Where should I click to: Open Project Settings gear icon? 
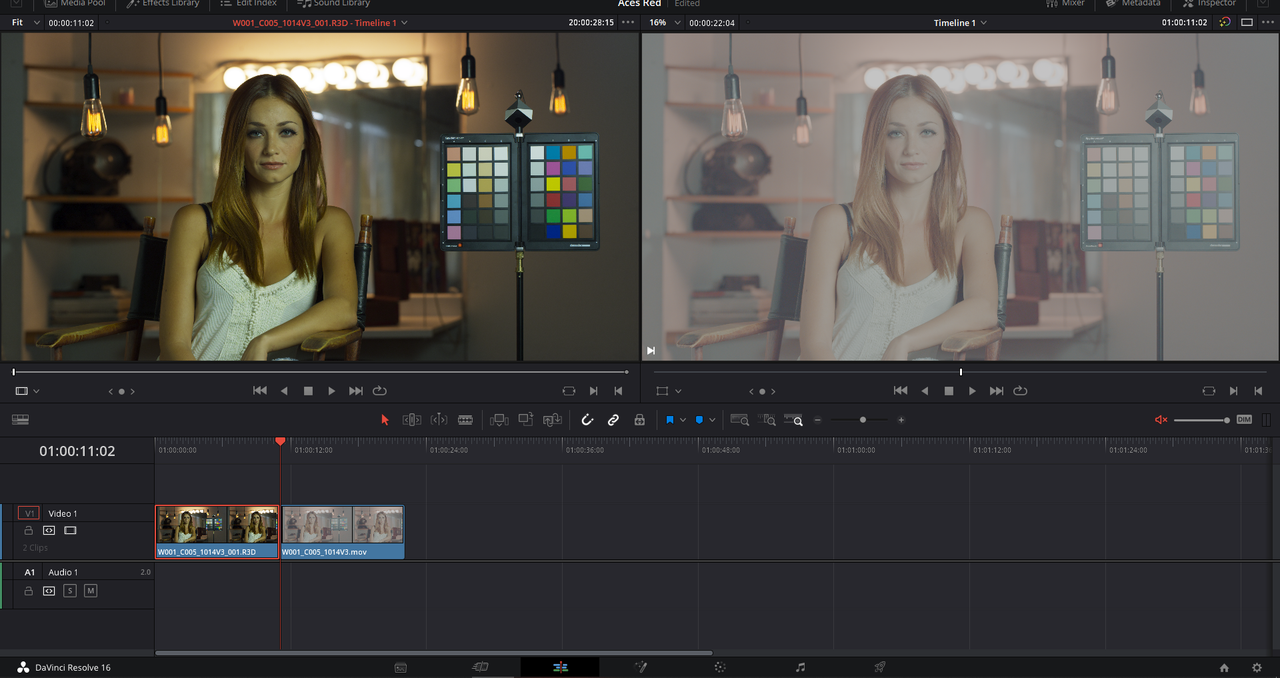point(1257,667)
